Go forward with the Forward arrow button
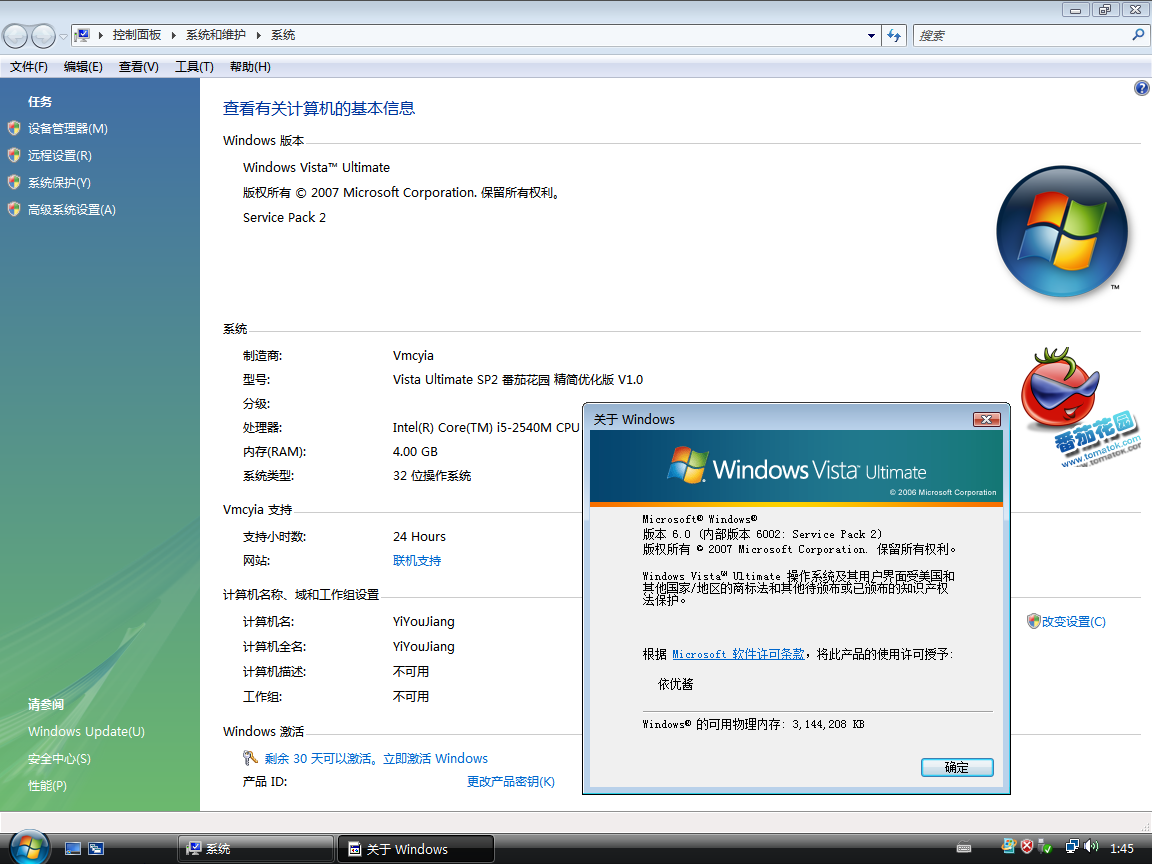Image resolution: width=1152 pixels, height=864 pixels. pos(43,35)
